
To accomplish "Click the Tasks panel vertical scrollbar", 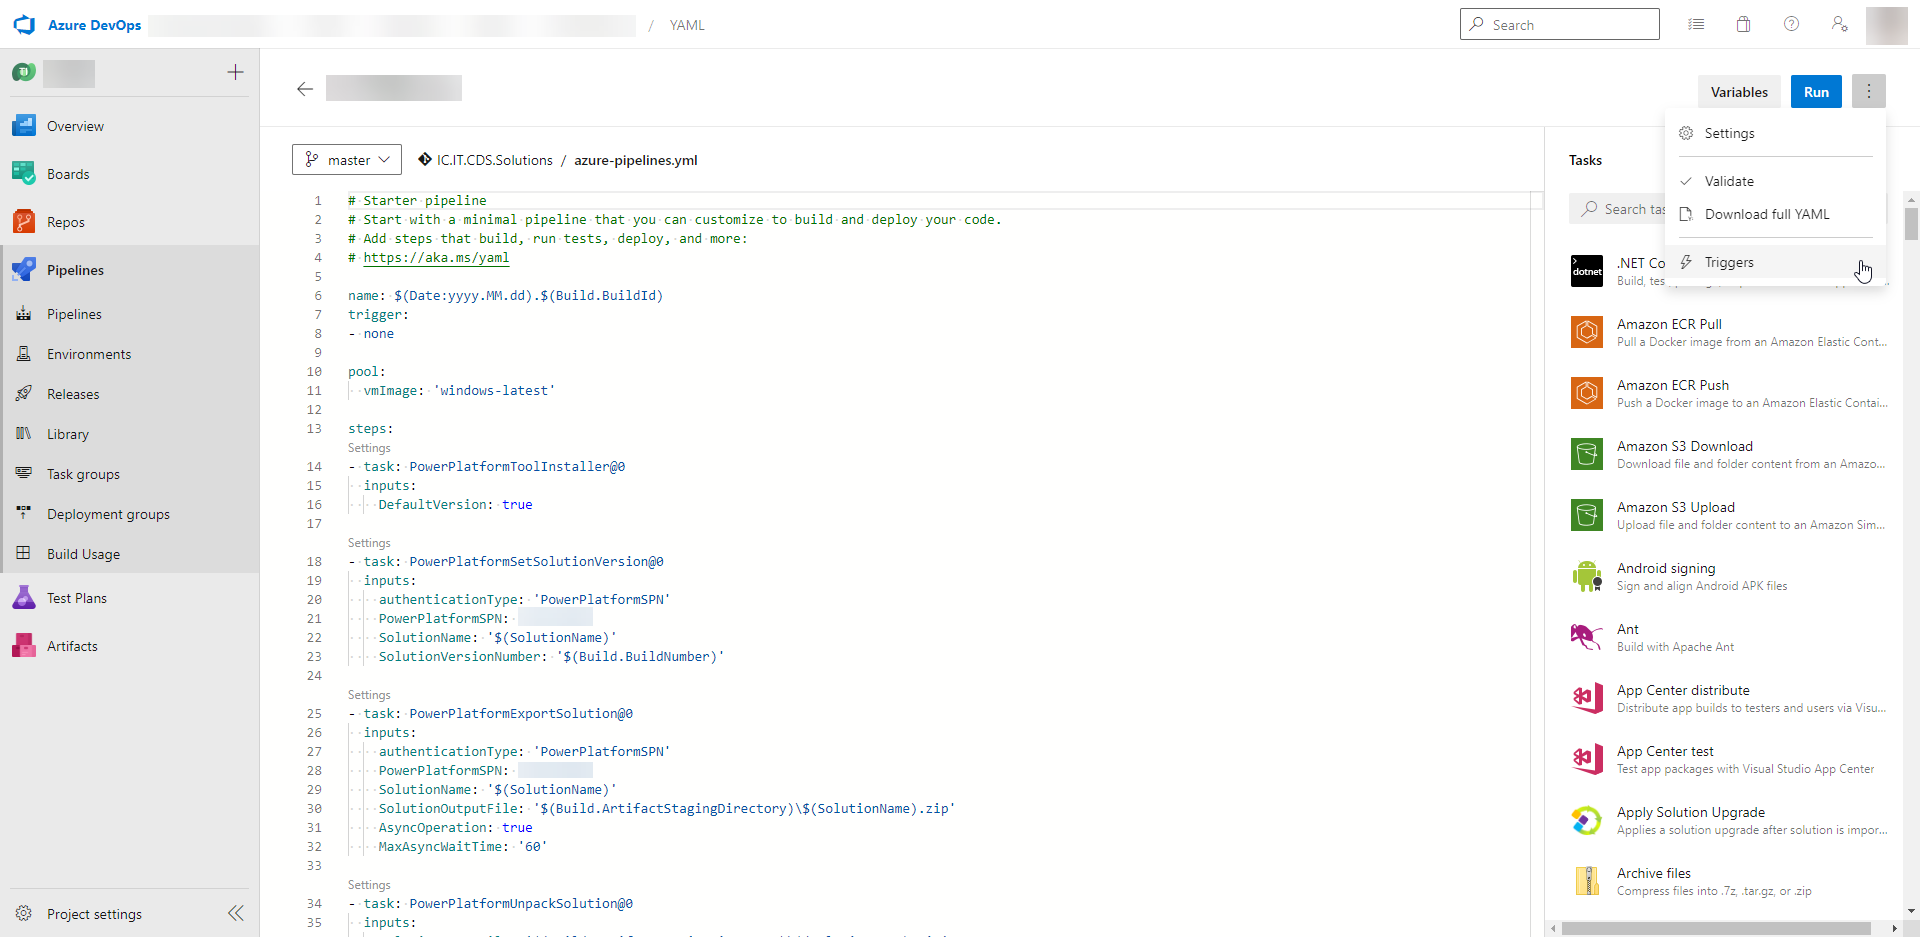I will point(1911,222).
